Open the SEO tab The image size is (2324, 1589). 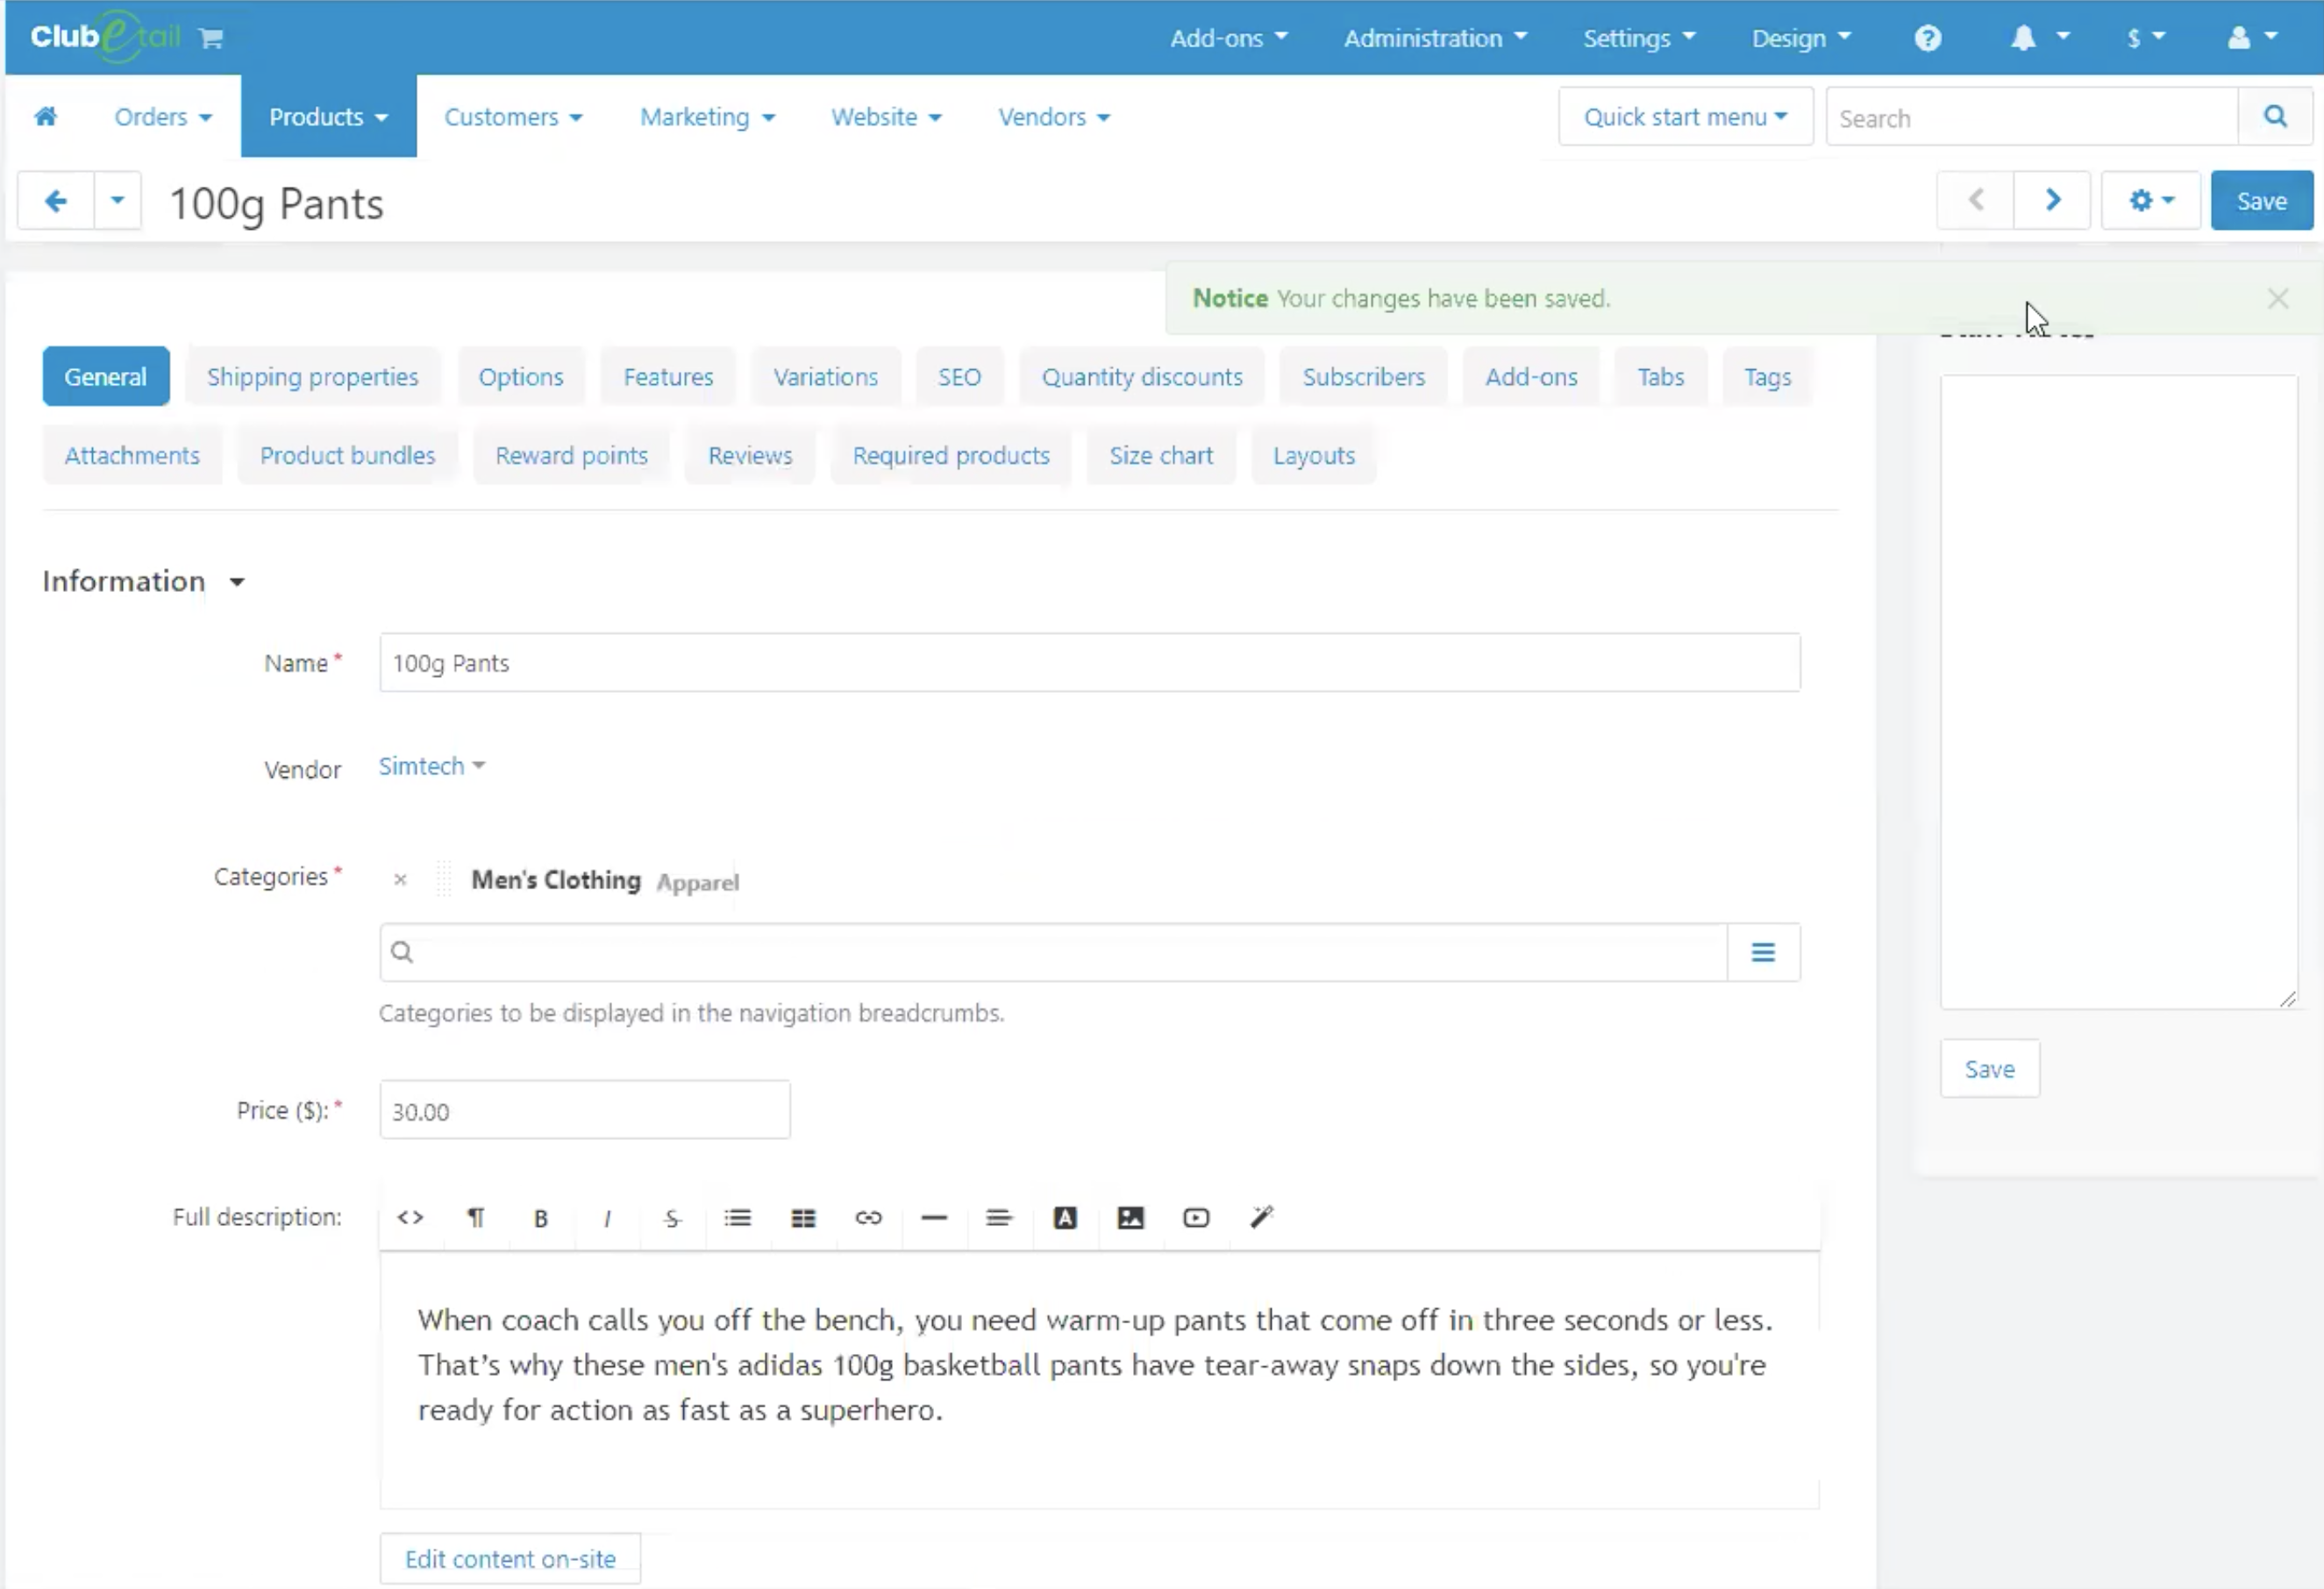(x=959, y=377)
